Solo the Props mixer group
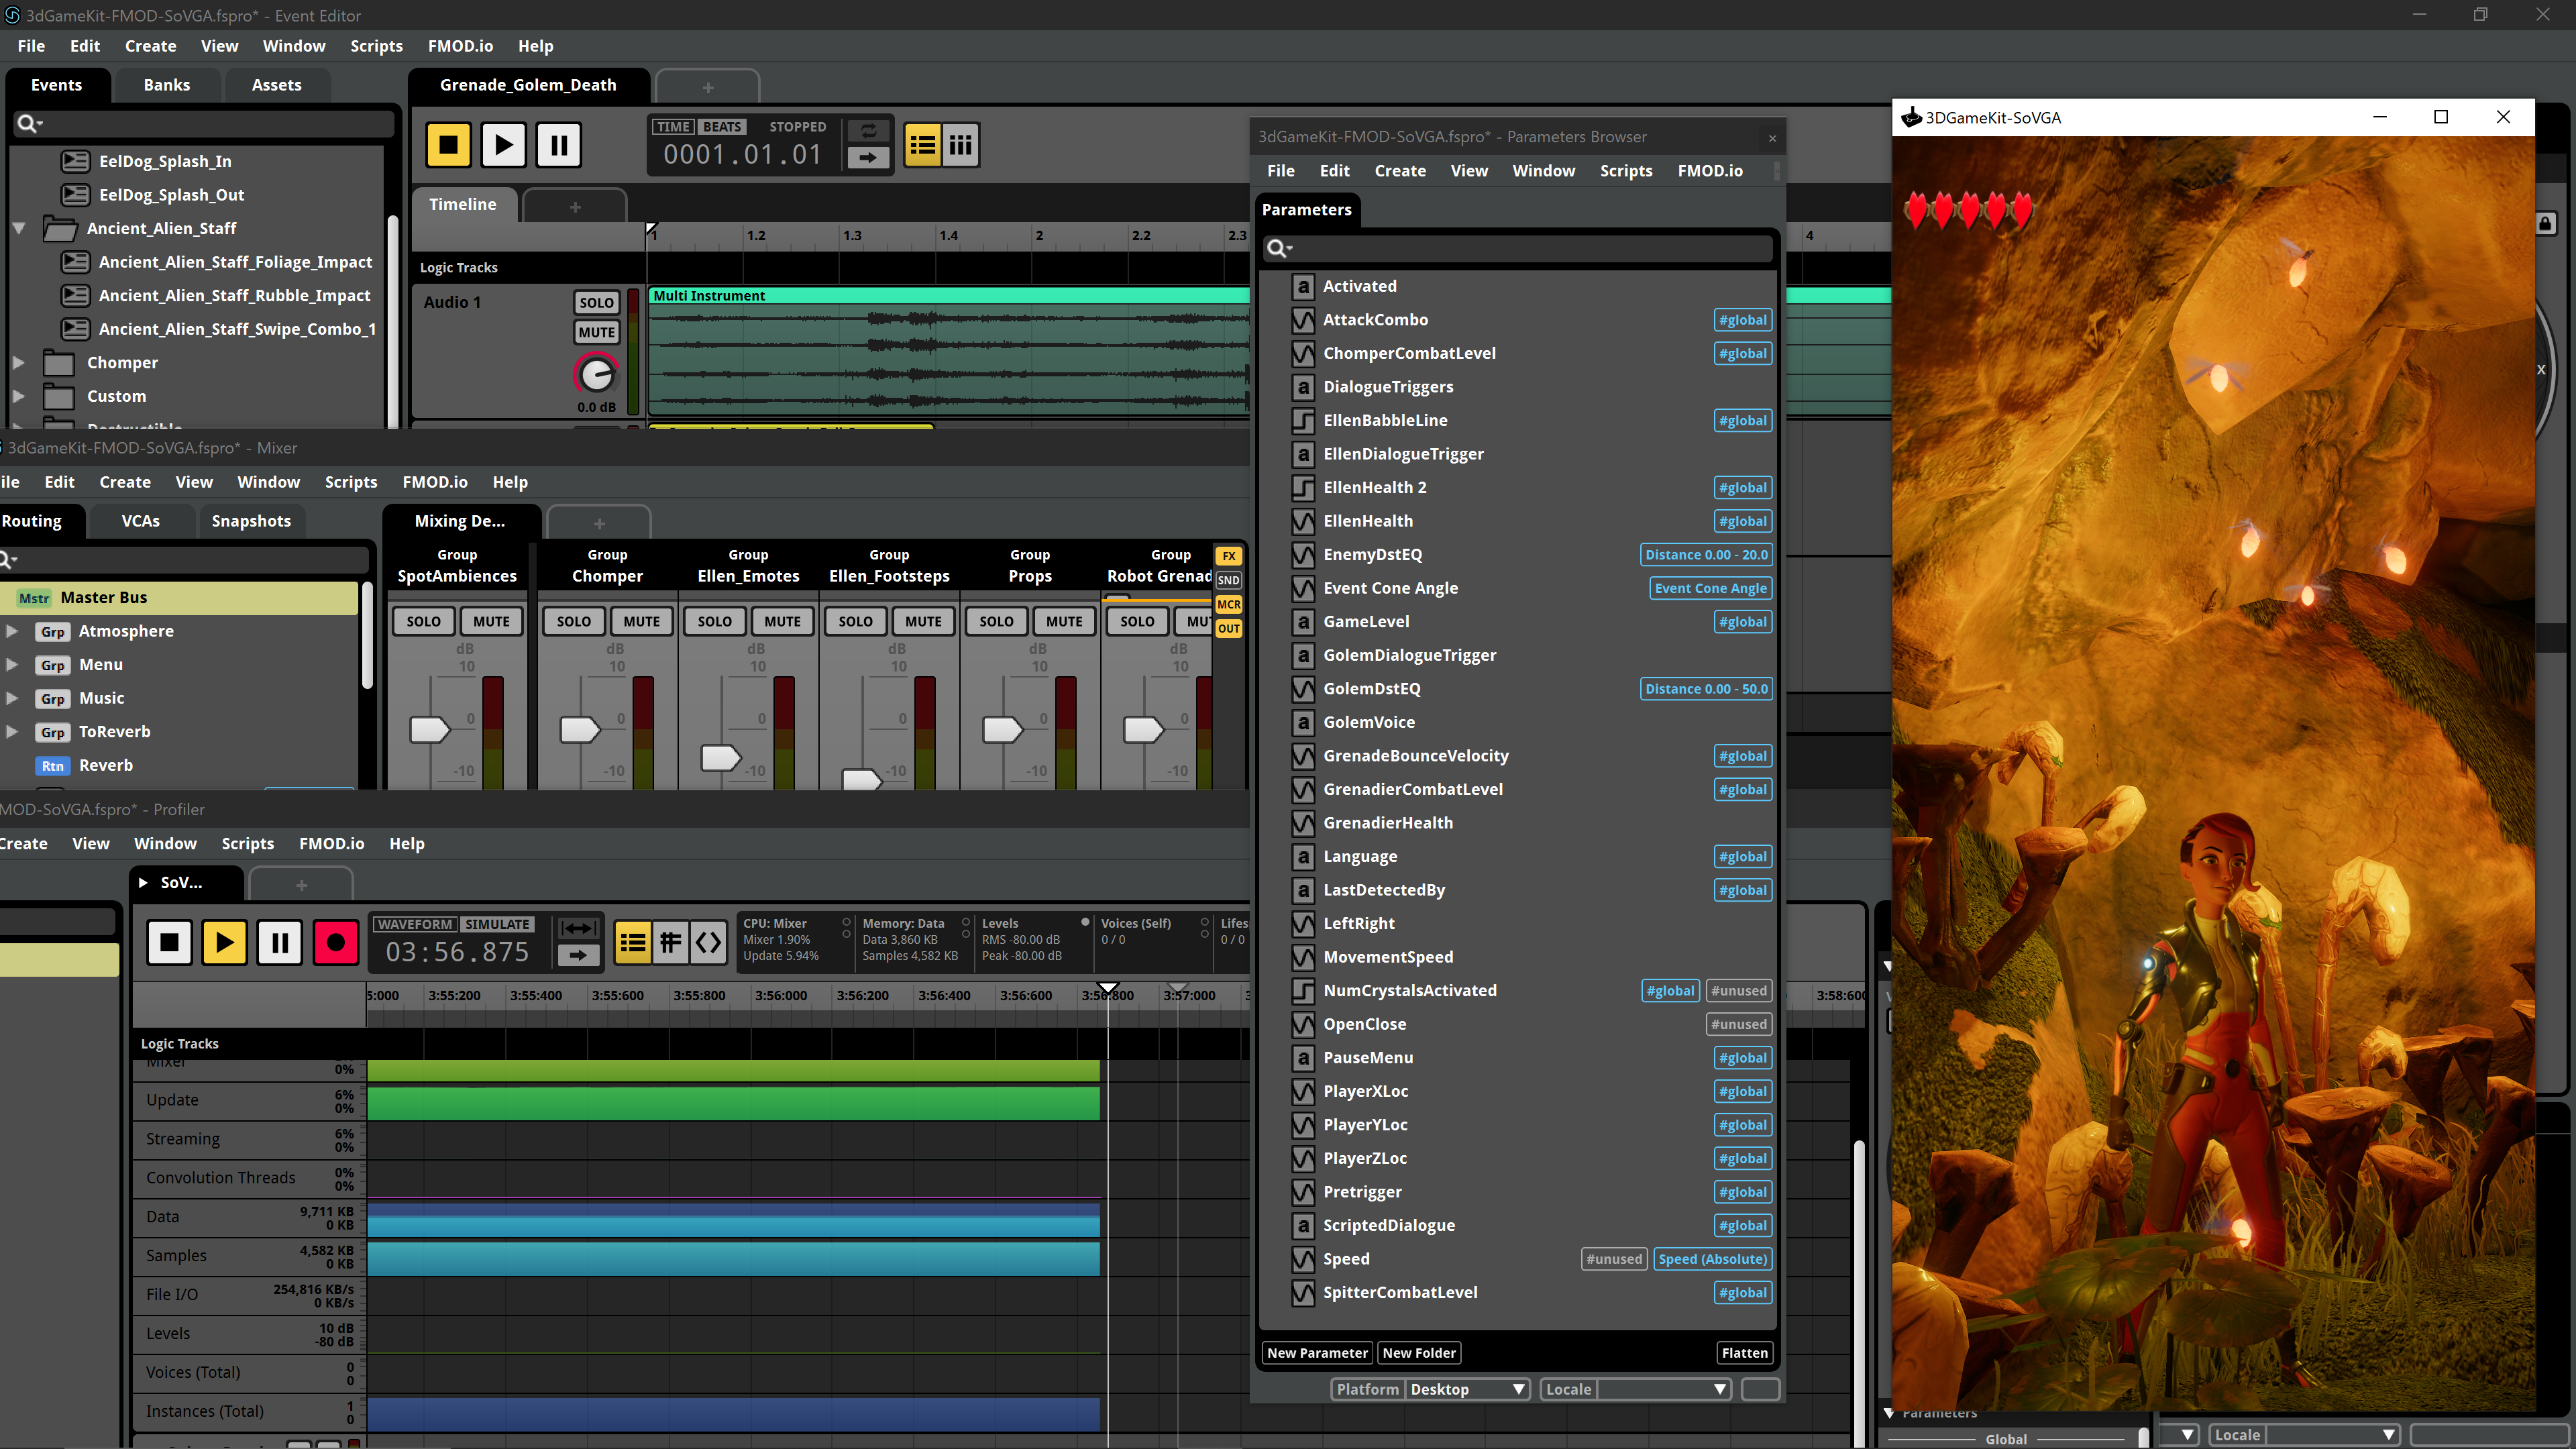The image size is (2576, 1449). [996, 621]
